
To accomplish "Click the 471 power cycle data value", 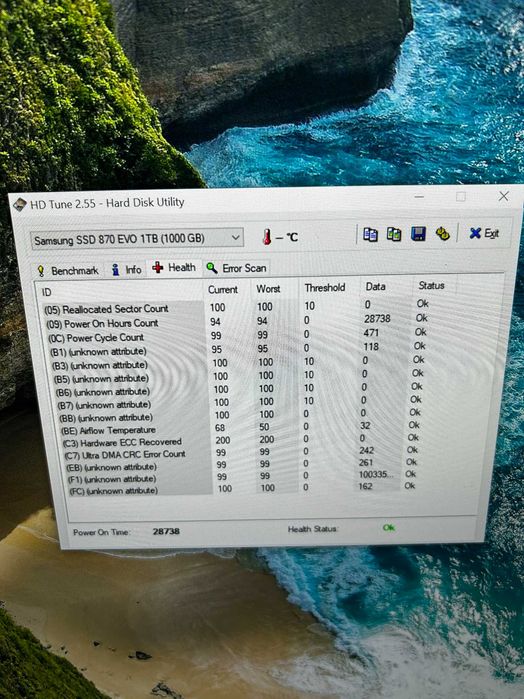I will (x=371, y=333).
